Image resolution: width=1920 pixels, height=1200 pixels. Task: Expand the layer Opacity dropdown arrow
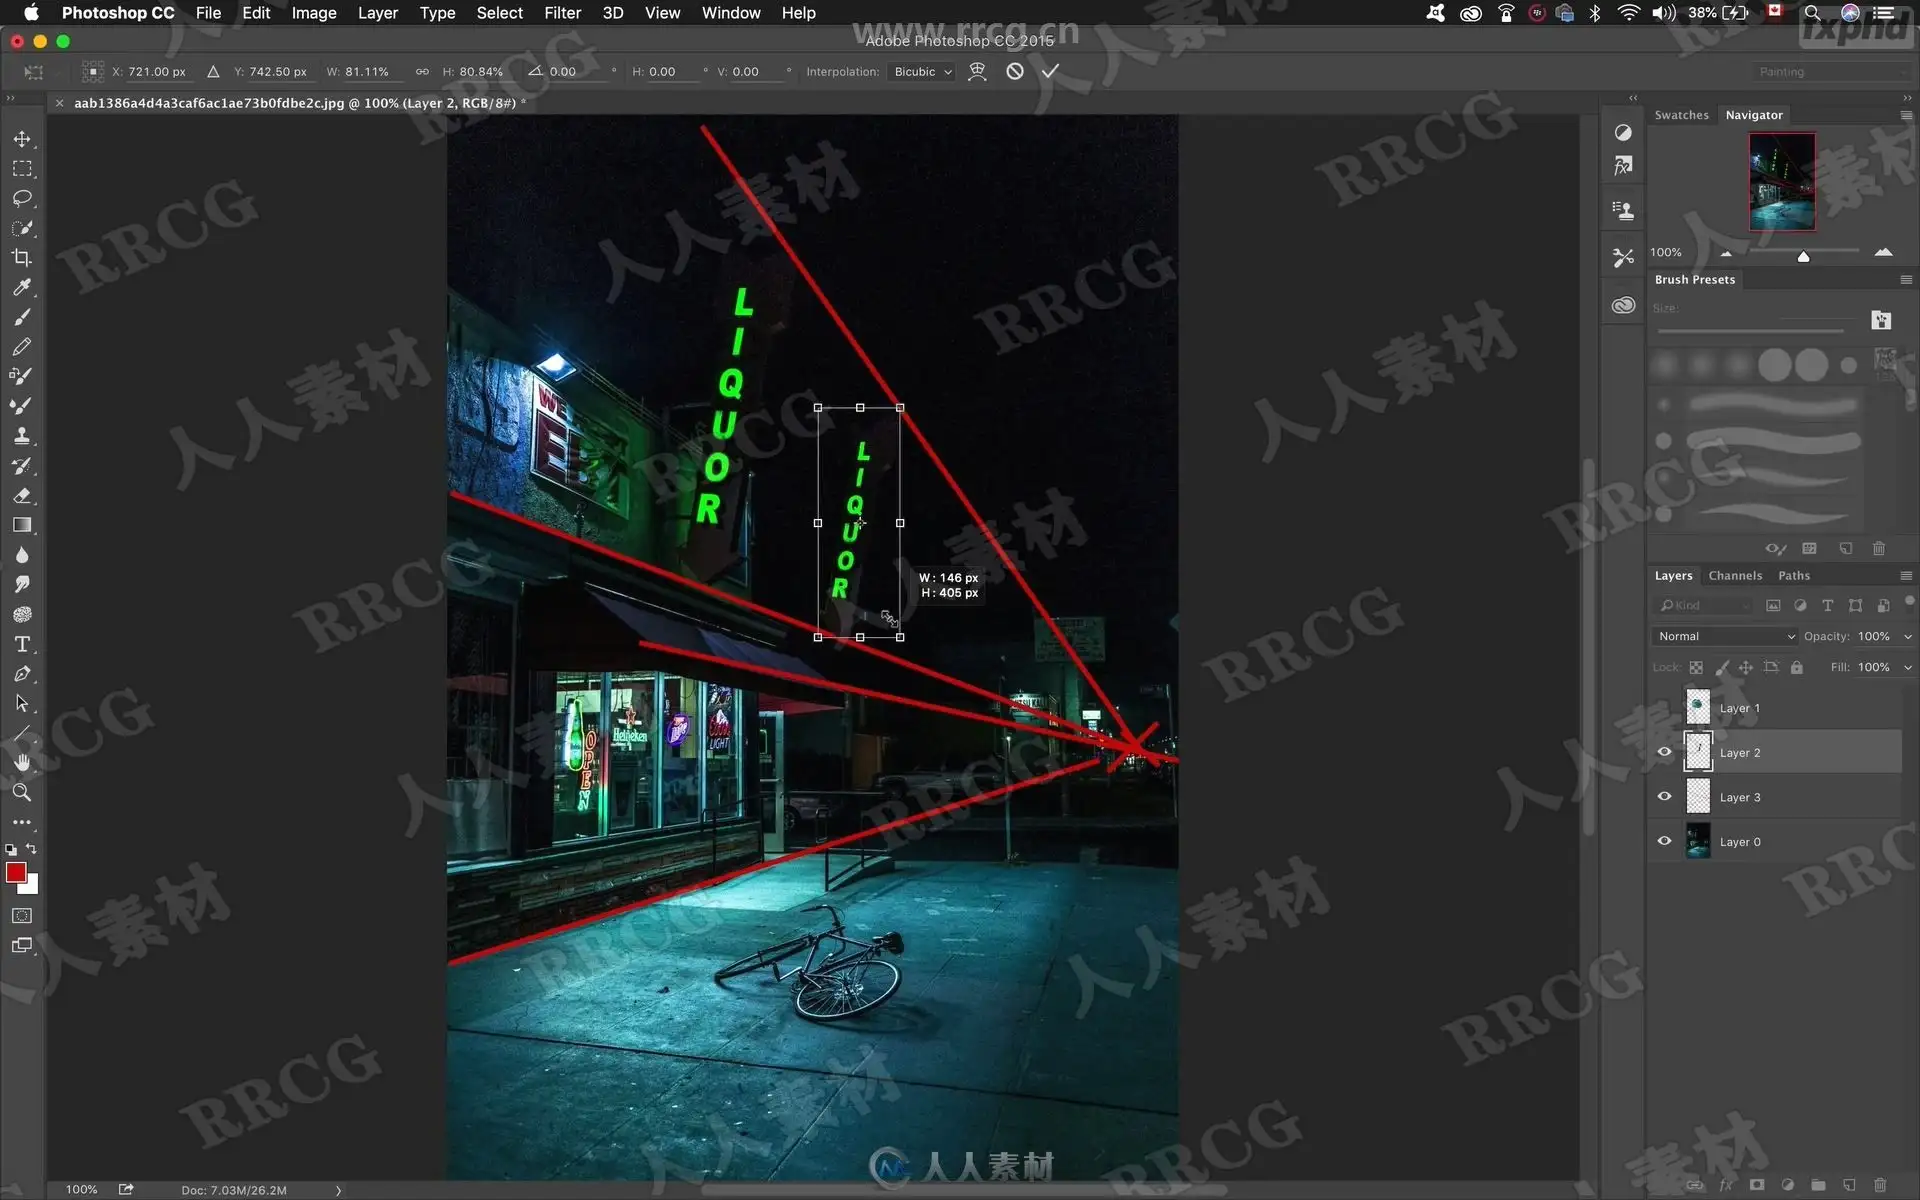click(1907, 636)
